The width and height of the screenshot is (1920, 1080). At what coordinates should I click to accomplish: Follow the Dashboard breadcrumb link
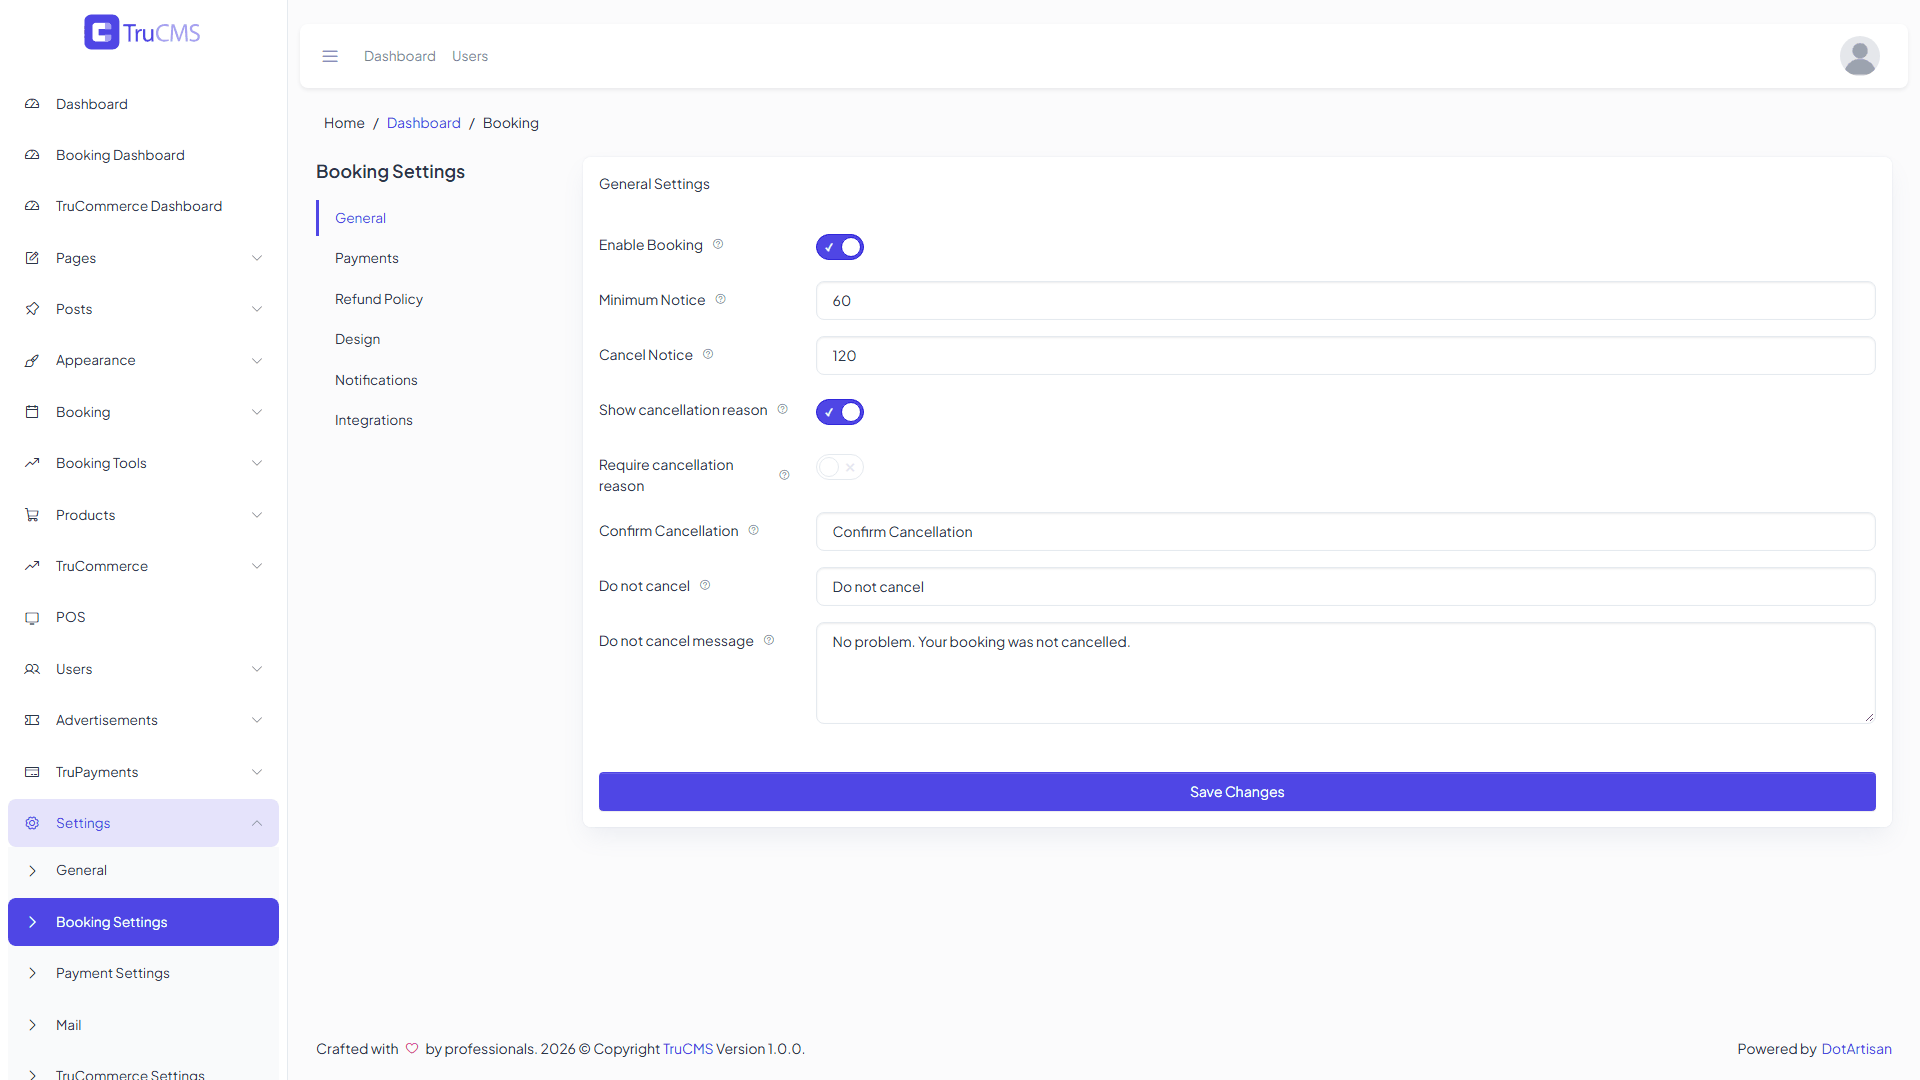click(x=424, y=123)
